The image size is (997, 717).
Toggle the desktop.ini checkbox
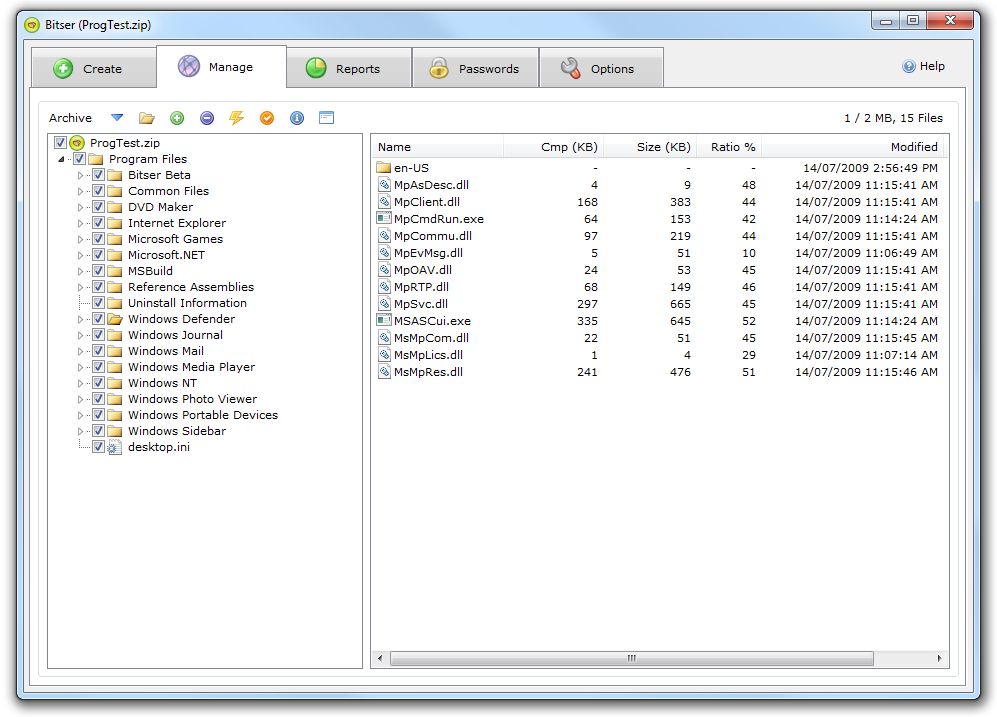[x=99, y=447]
